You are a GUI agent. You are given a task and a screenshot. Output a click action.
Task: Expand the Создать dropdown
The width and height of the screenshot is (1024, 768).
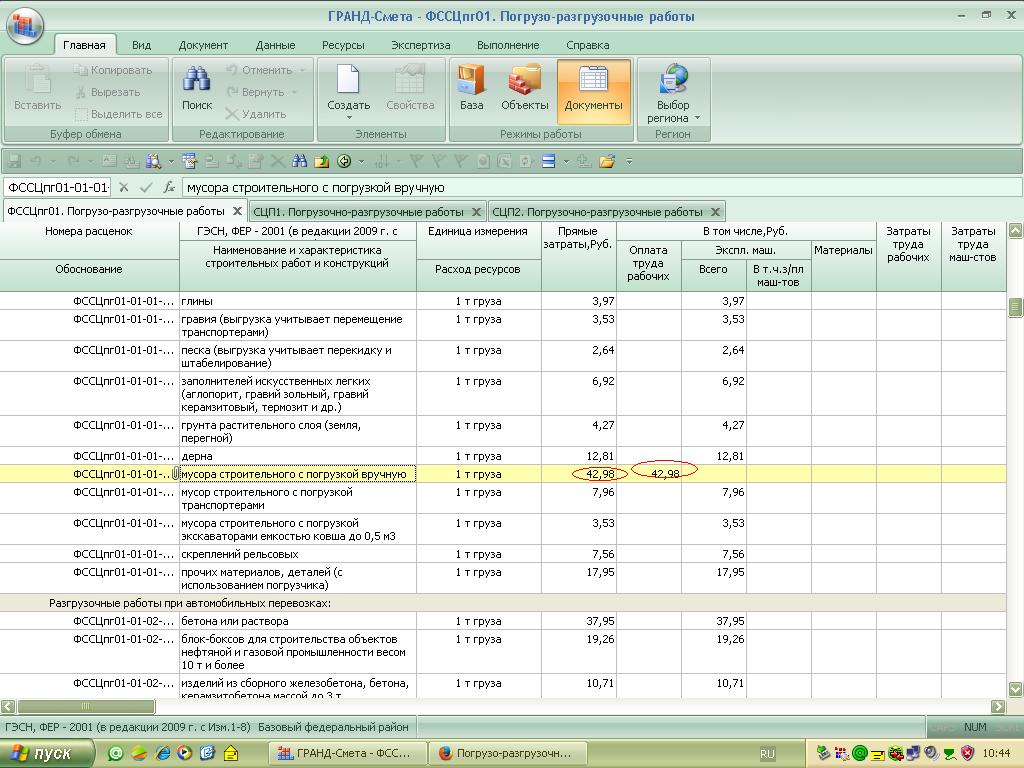[349, 118]
